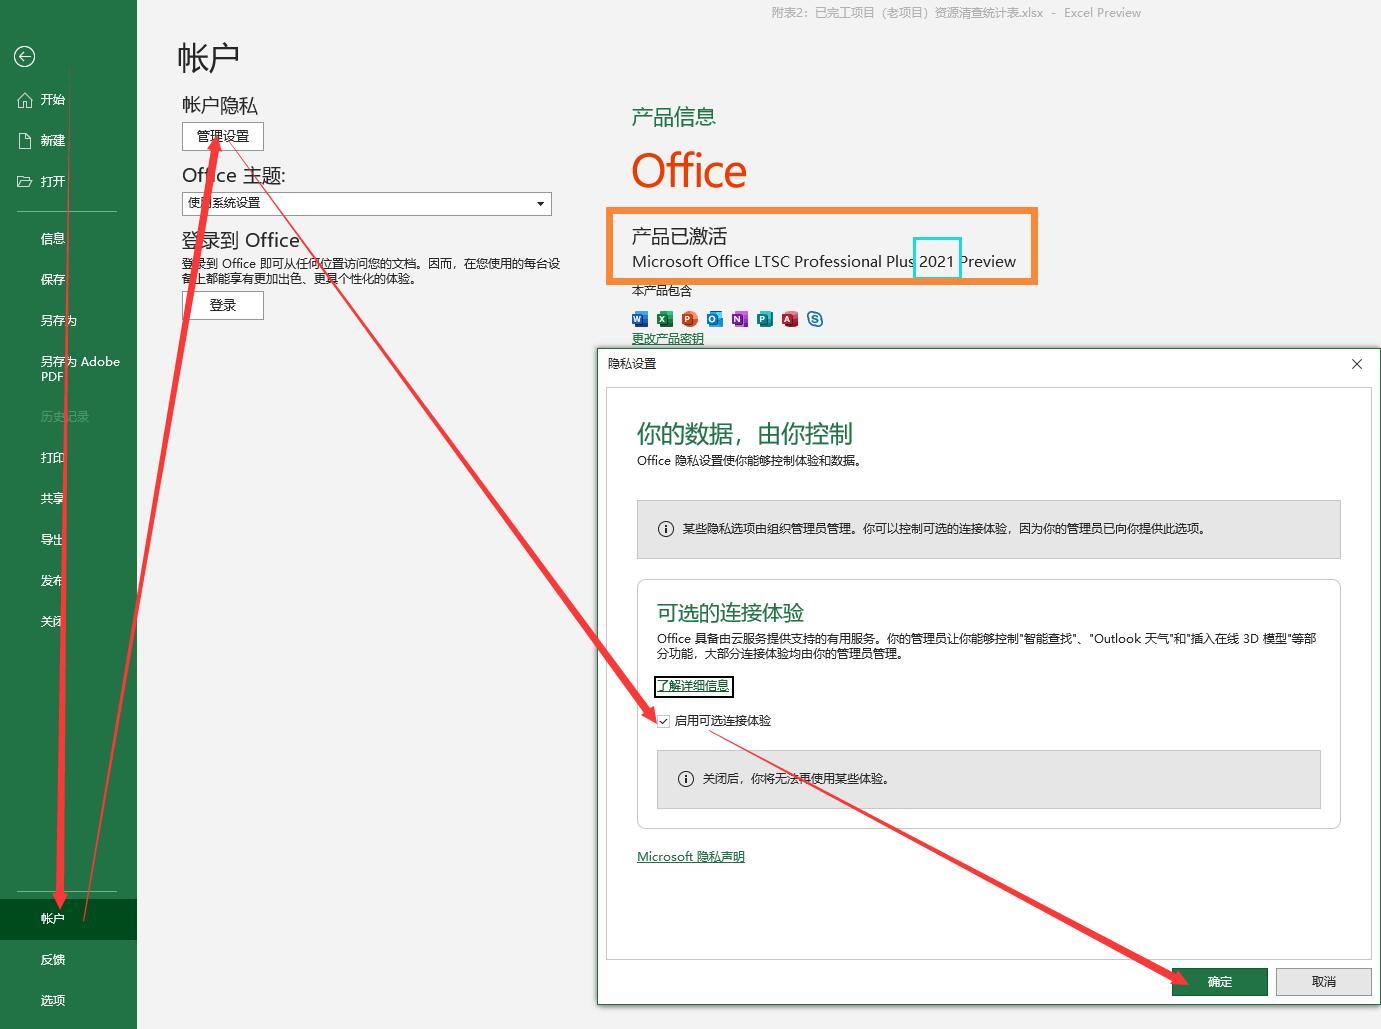Click the 更改产品密钥 link

(x=668, y=339)
